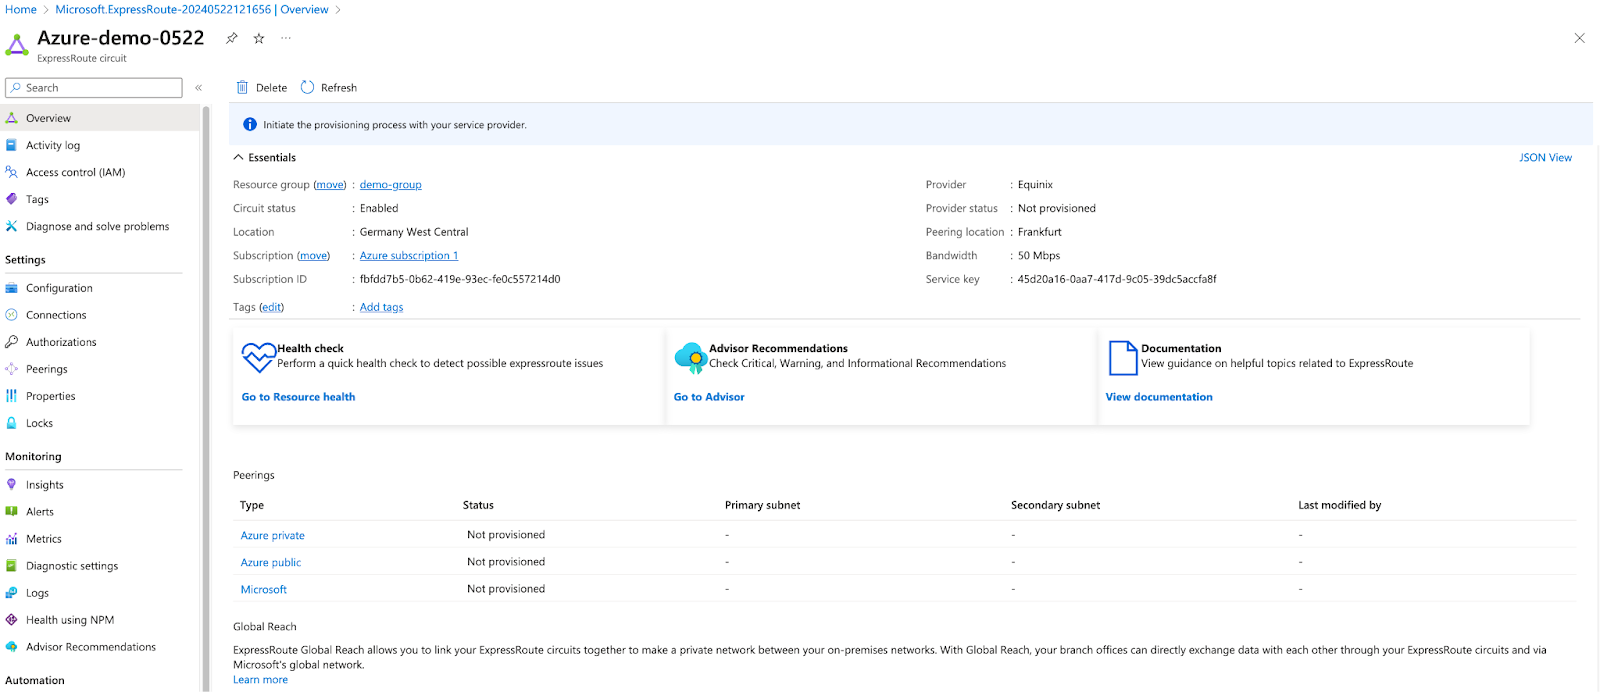Click the Connections icon in sidebar
1600x692 pixels.
pos(12,315)
